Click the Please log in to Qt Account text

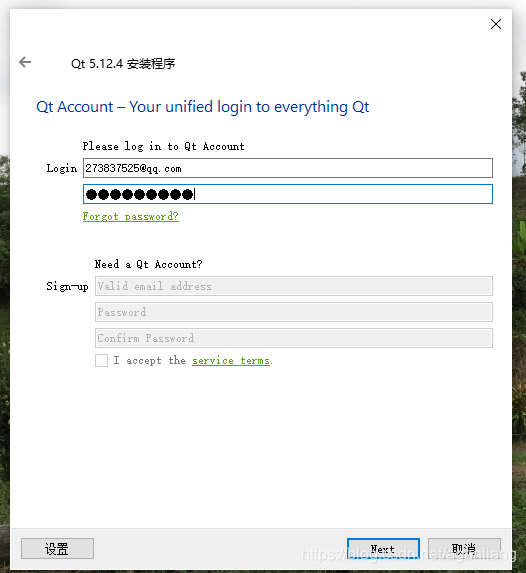163,147
